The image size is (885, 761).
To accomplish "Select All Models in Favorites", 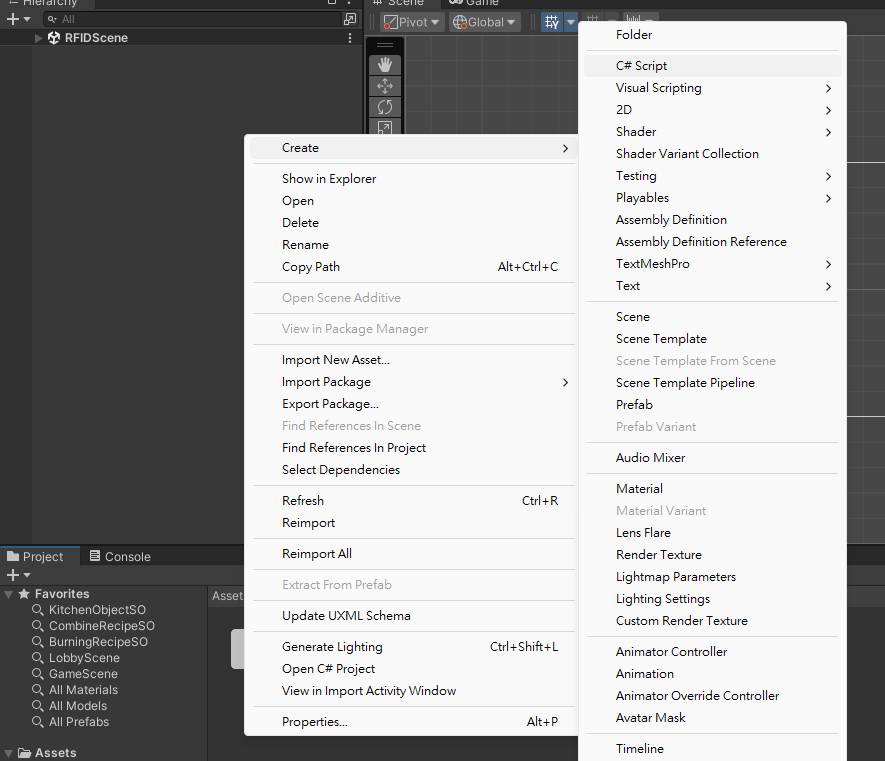I will (x=77, y=706).
